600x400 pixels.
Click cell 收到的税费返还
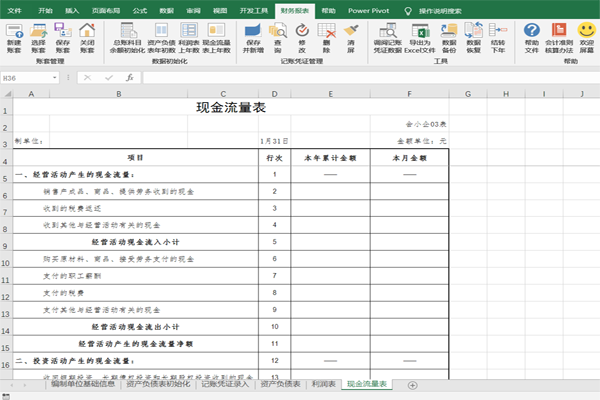135,209
